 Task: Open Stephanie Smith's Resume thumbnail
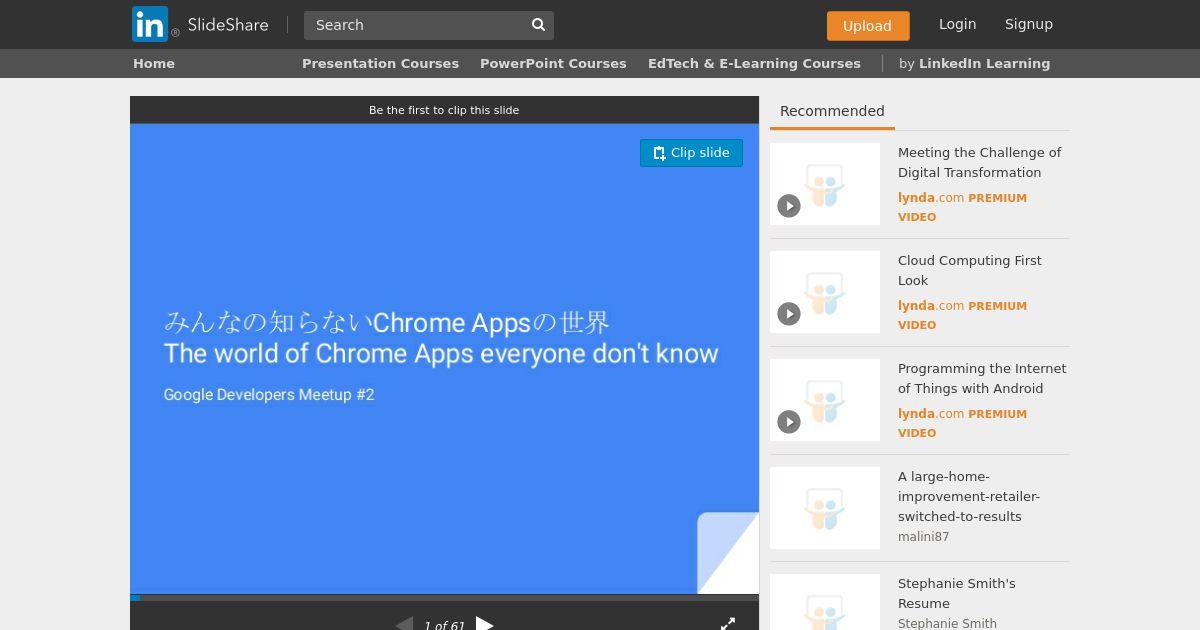825,602
